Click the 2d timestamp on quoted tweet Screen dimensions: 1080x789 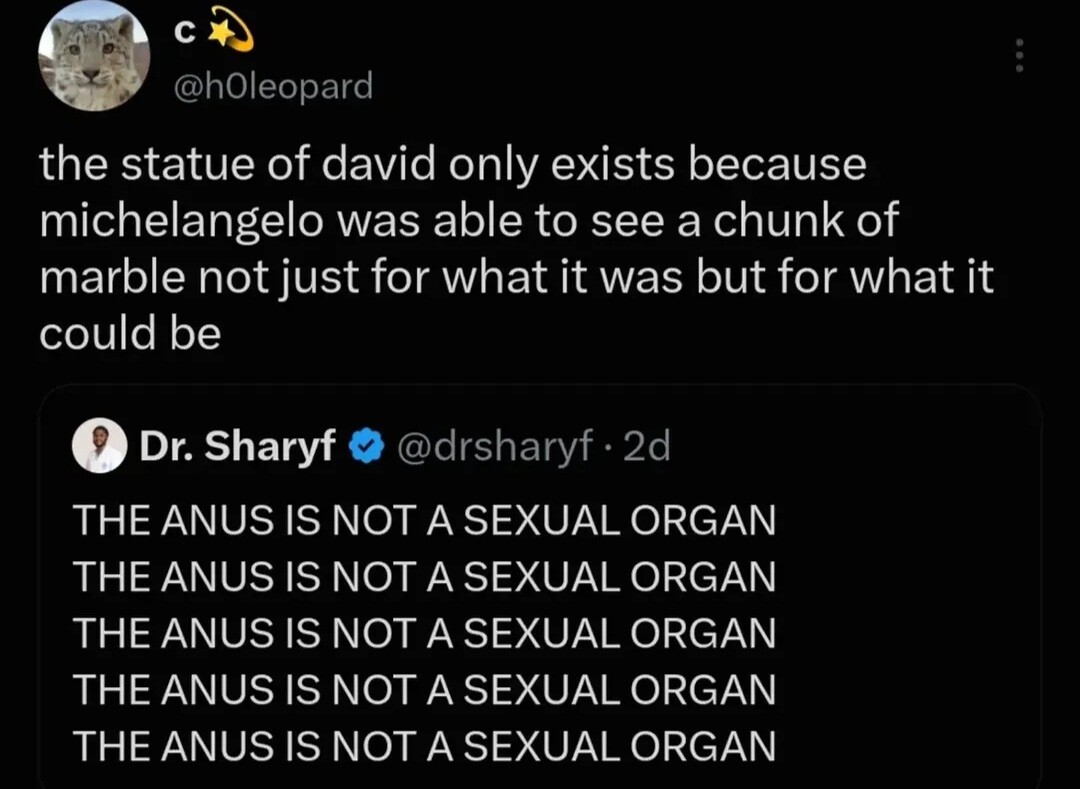(x=645, y=447)
